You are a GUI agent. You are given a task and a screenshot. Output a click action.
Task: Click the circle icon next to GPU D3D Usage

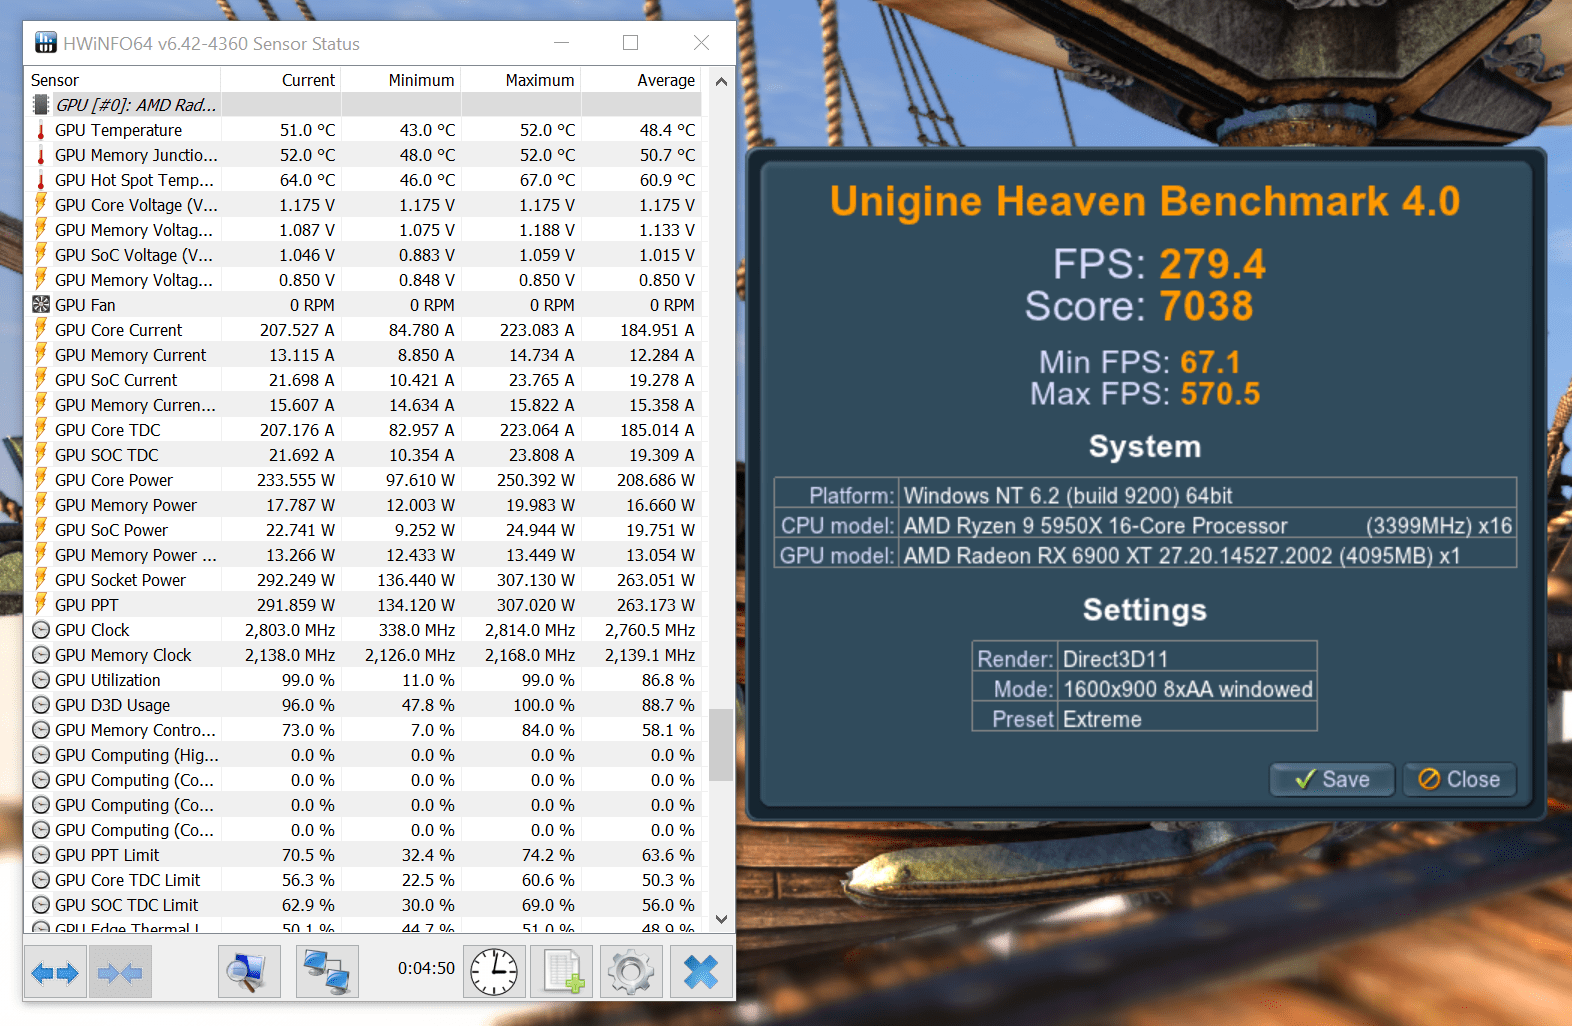click(41, 705)
